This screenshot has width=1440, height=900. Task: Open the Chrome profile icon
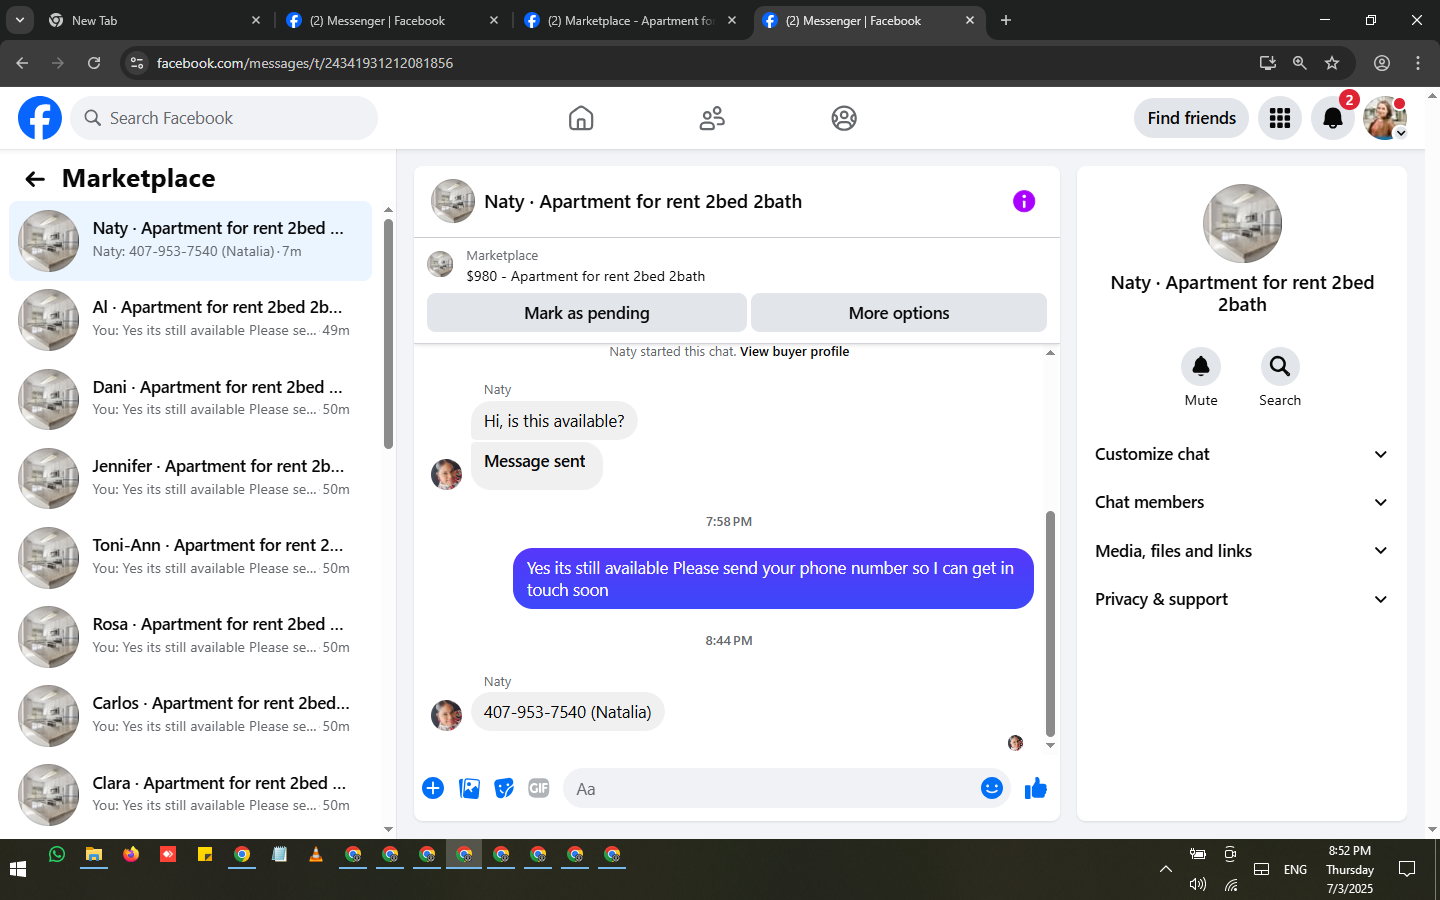[x=1382, y=63]
